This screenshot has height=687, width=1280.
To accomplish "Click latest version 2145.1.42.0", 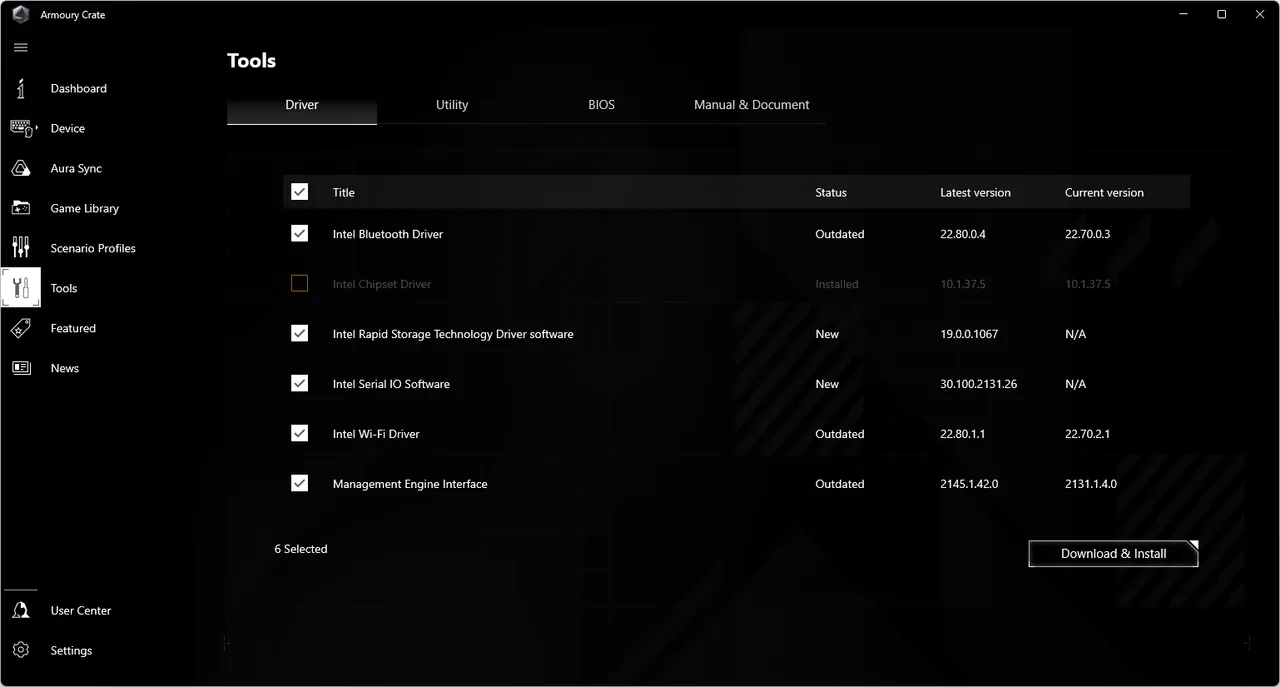I will click(x=969, y=484).
